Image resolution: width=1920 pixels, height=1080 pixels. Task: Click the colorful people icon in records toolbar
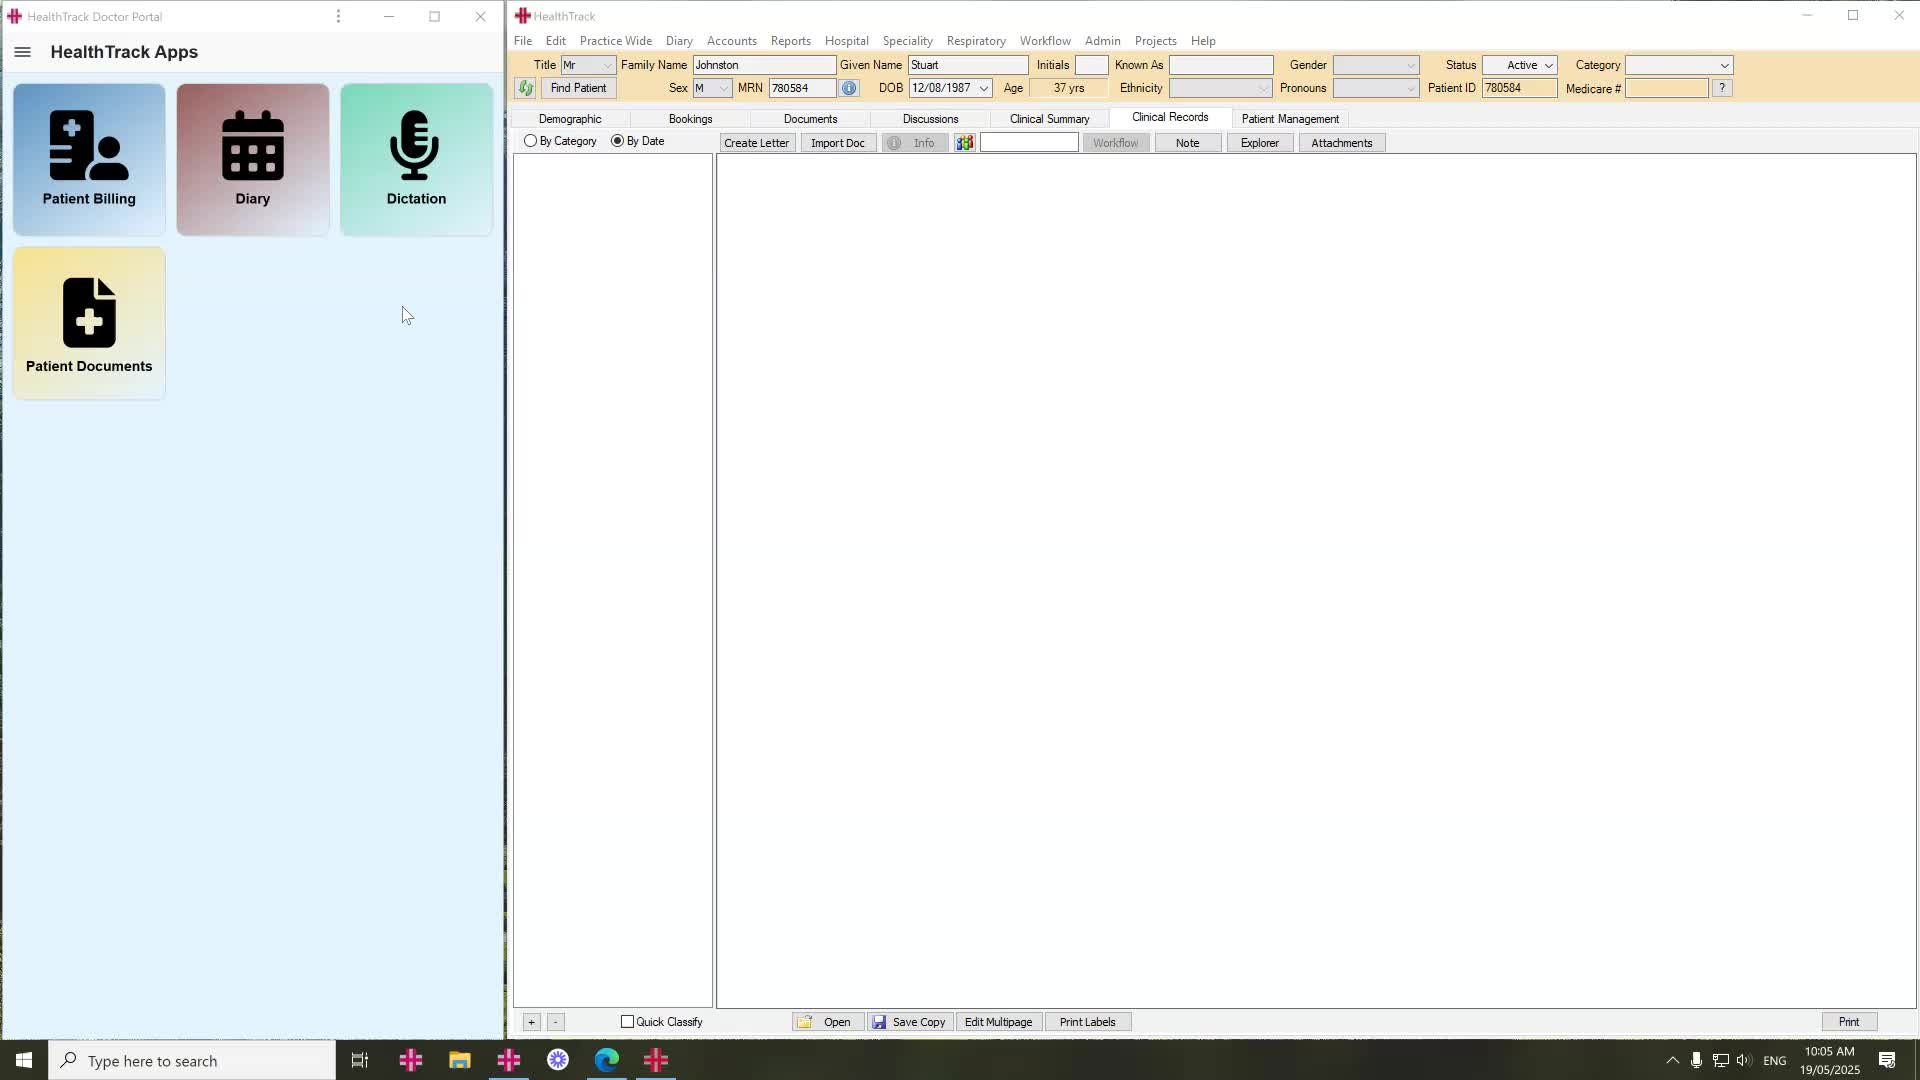(x=964, y=143)
